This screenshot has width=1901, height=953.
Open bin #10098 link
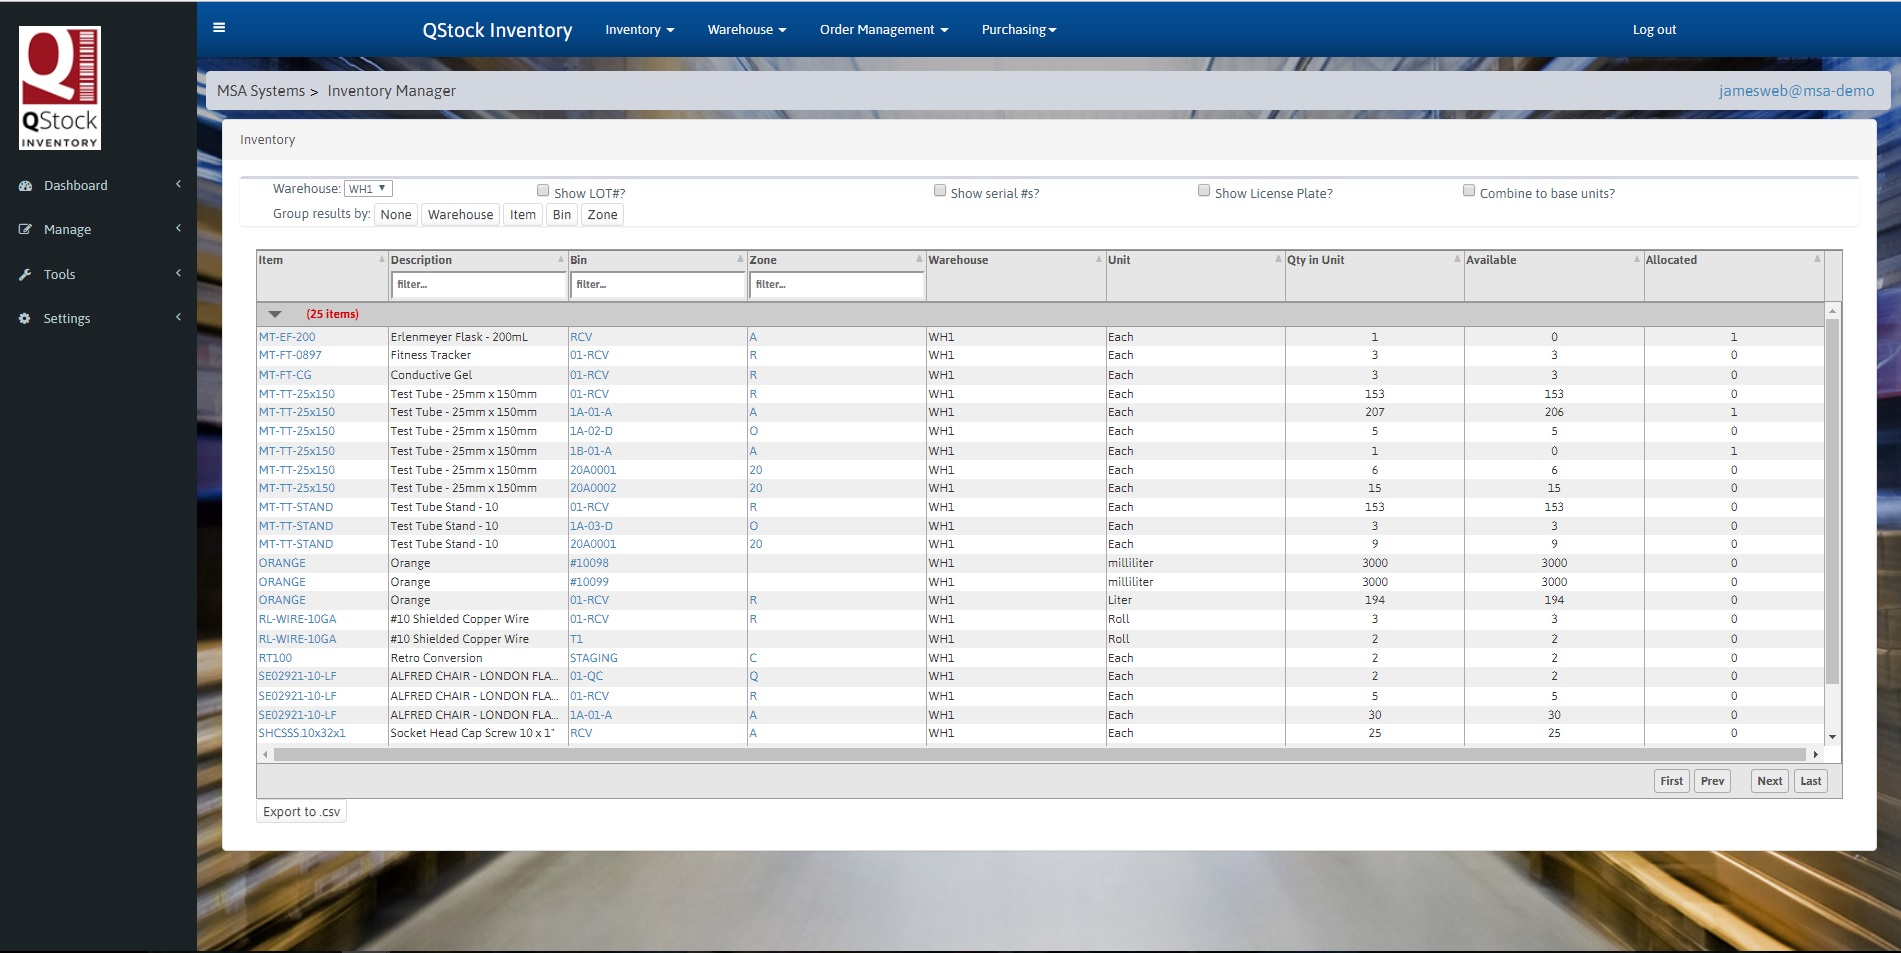tap(589, 564)
